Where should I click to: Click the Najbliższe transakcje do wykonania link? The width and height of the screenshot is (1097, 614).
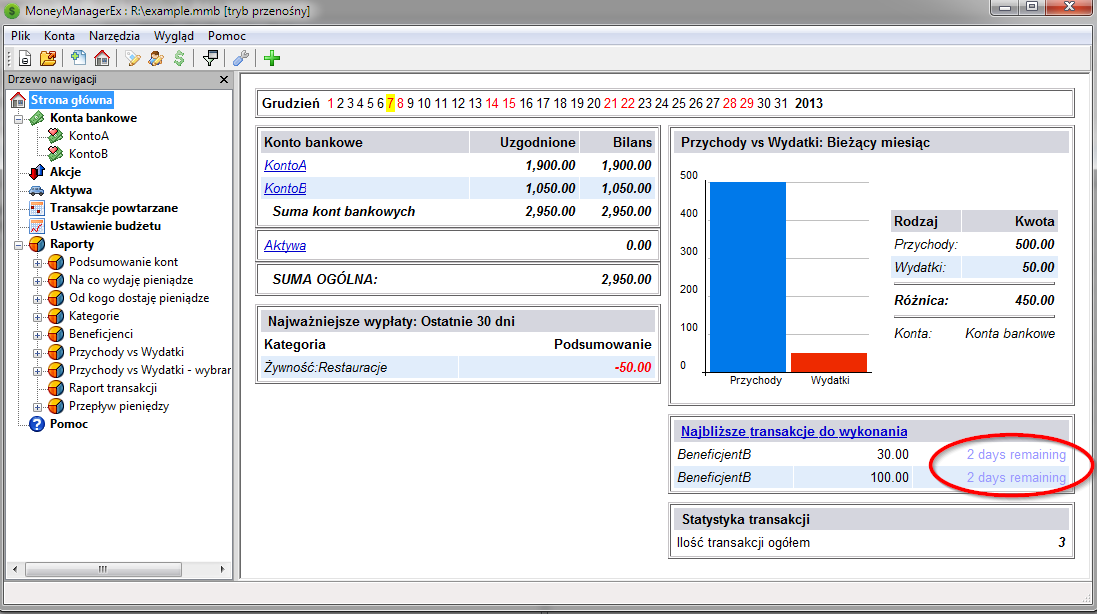pyautogui.click(x=794, y=431)
